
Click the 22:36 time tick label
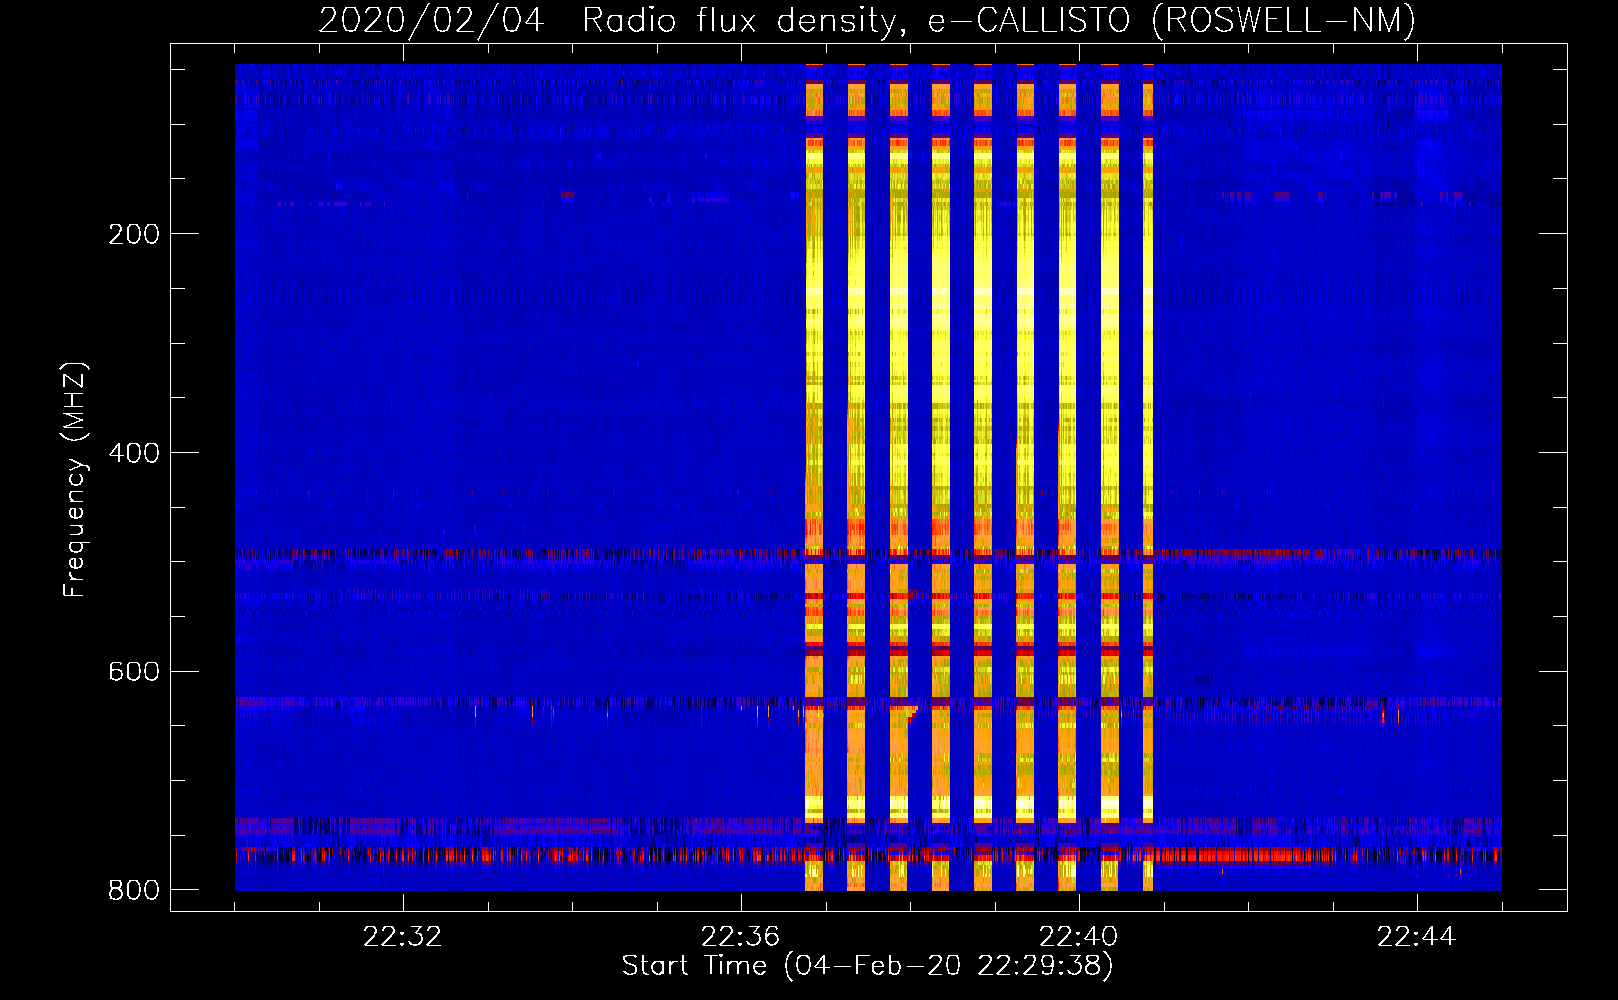pyautogui.click(x=740, y=937)
